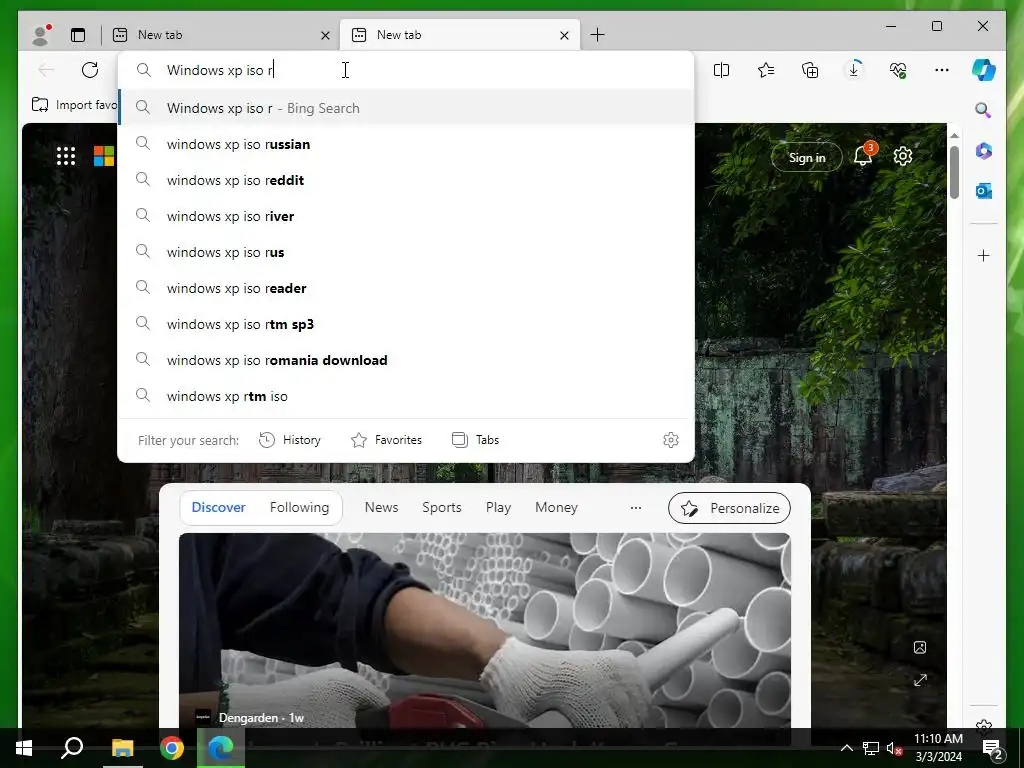The height and width of the screenshot is (768, 1024).
Task: Open the Downloads icon
Action: (x=854, y=70)
